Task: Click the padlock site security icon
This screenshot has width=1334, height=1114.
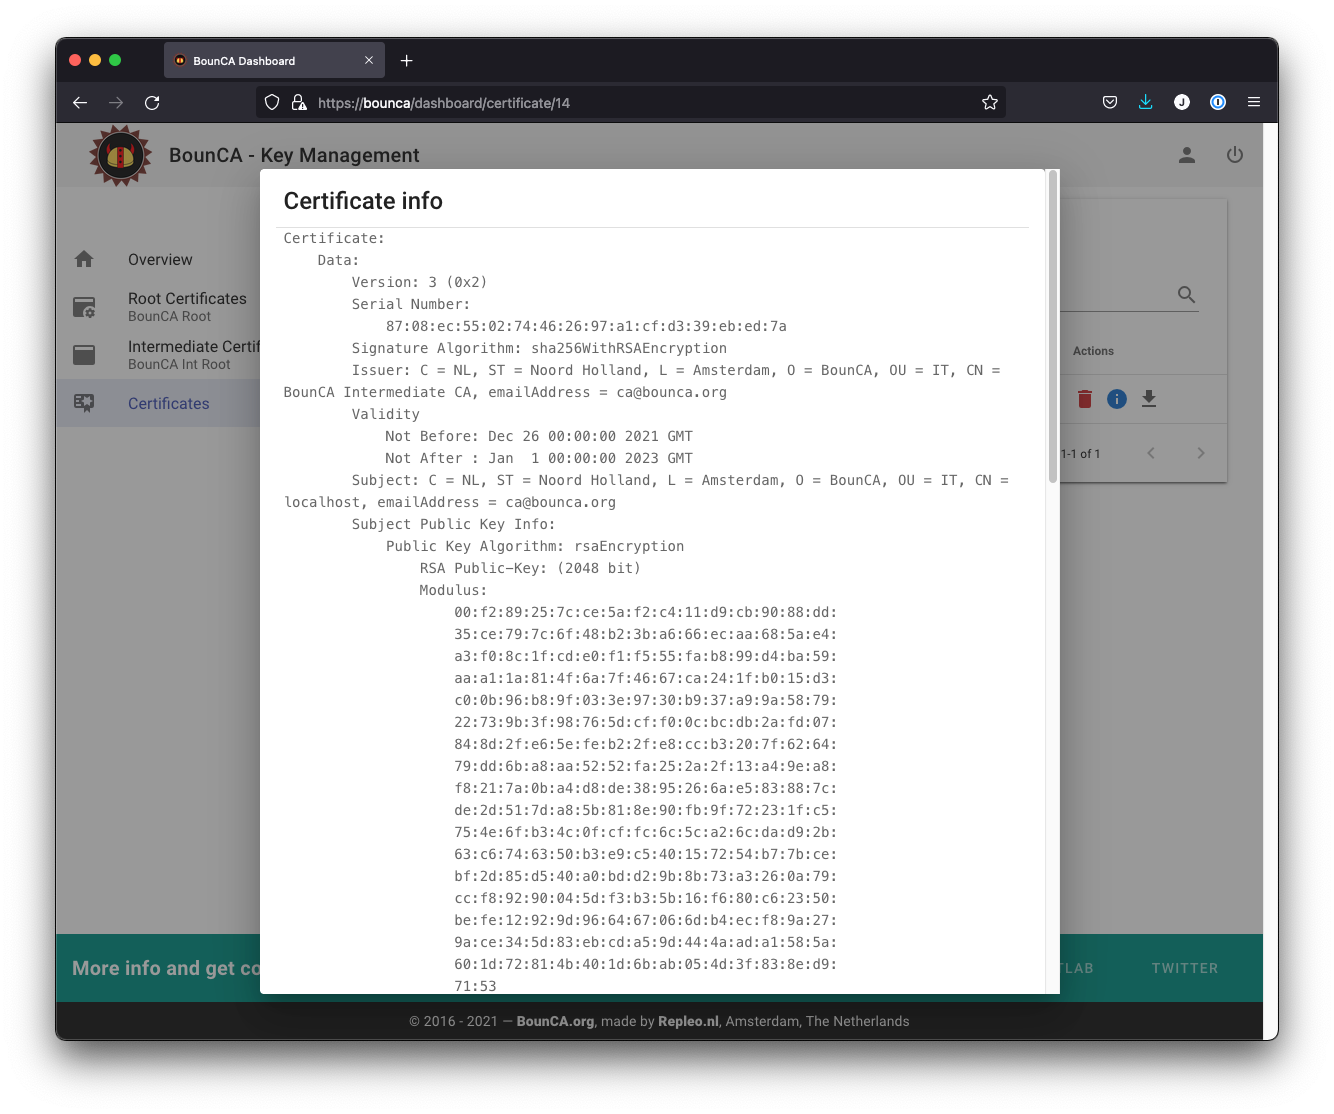Action: [x=299, y=102]
